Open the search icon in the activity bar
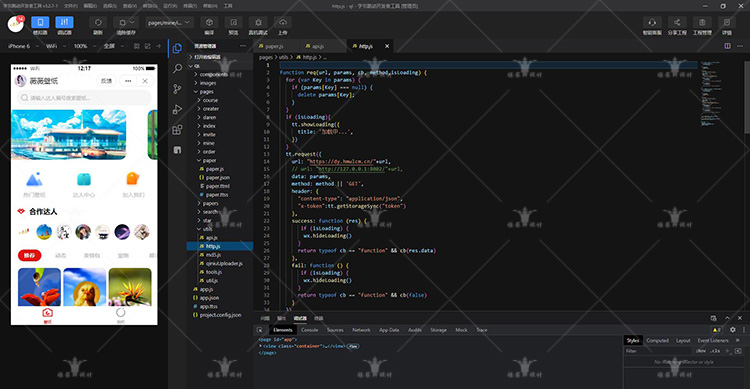 pyautogui.click(x=177, y=68)
